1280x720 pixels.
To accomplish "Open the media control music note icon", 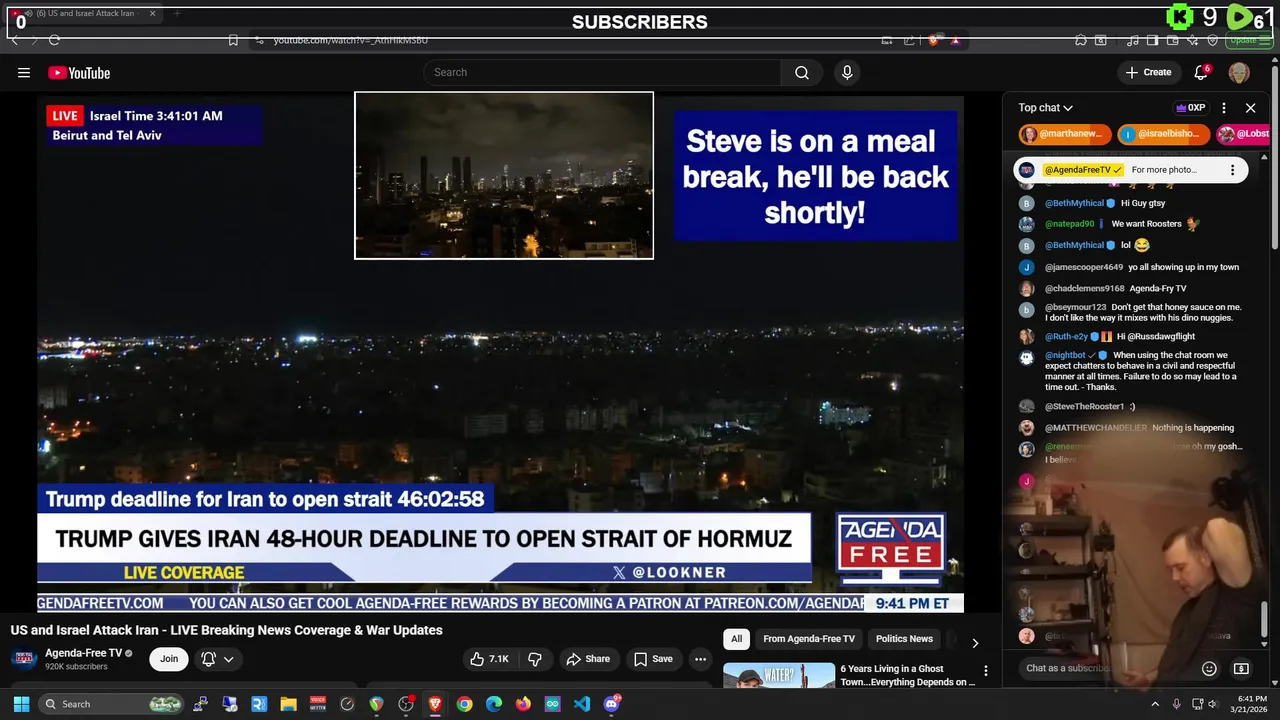I will coord(1132,40).
